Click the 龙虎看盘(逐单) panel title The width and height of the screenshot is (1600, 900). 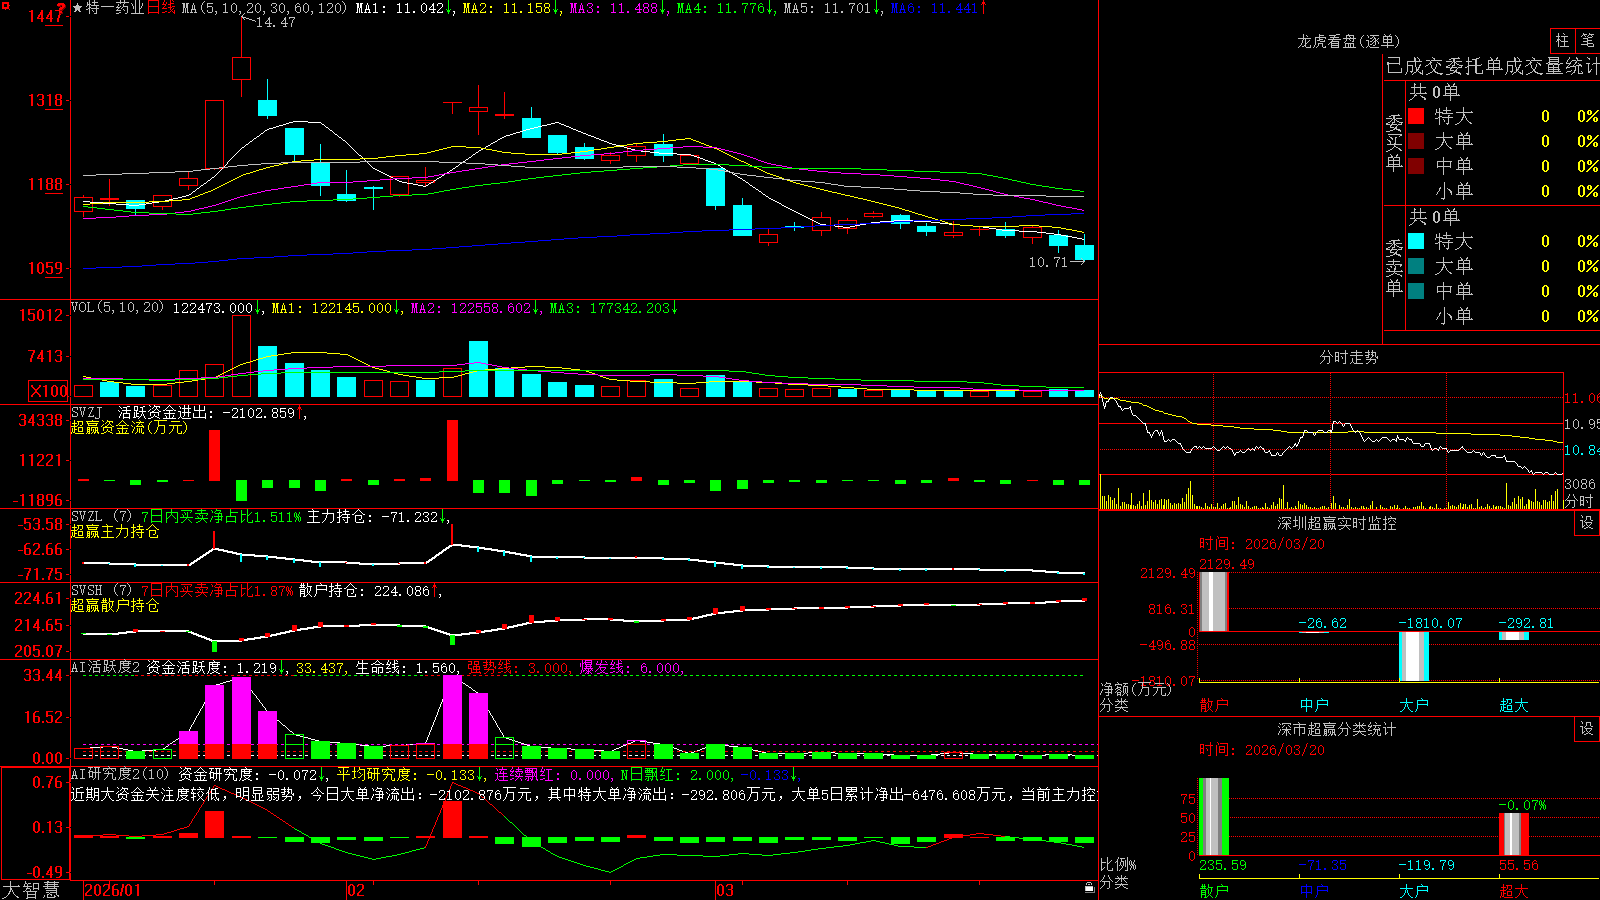tap(1348, 41)
